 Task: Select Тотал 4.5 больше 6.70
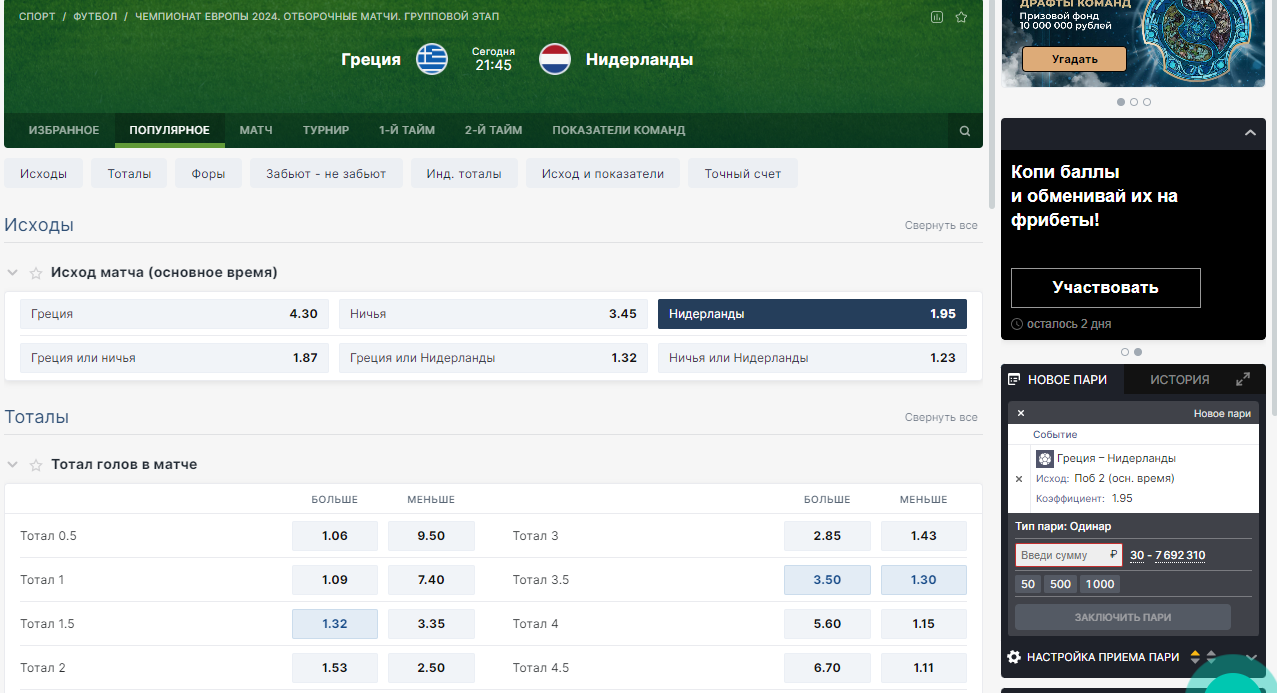827,668
